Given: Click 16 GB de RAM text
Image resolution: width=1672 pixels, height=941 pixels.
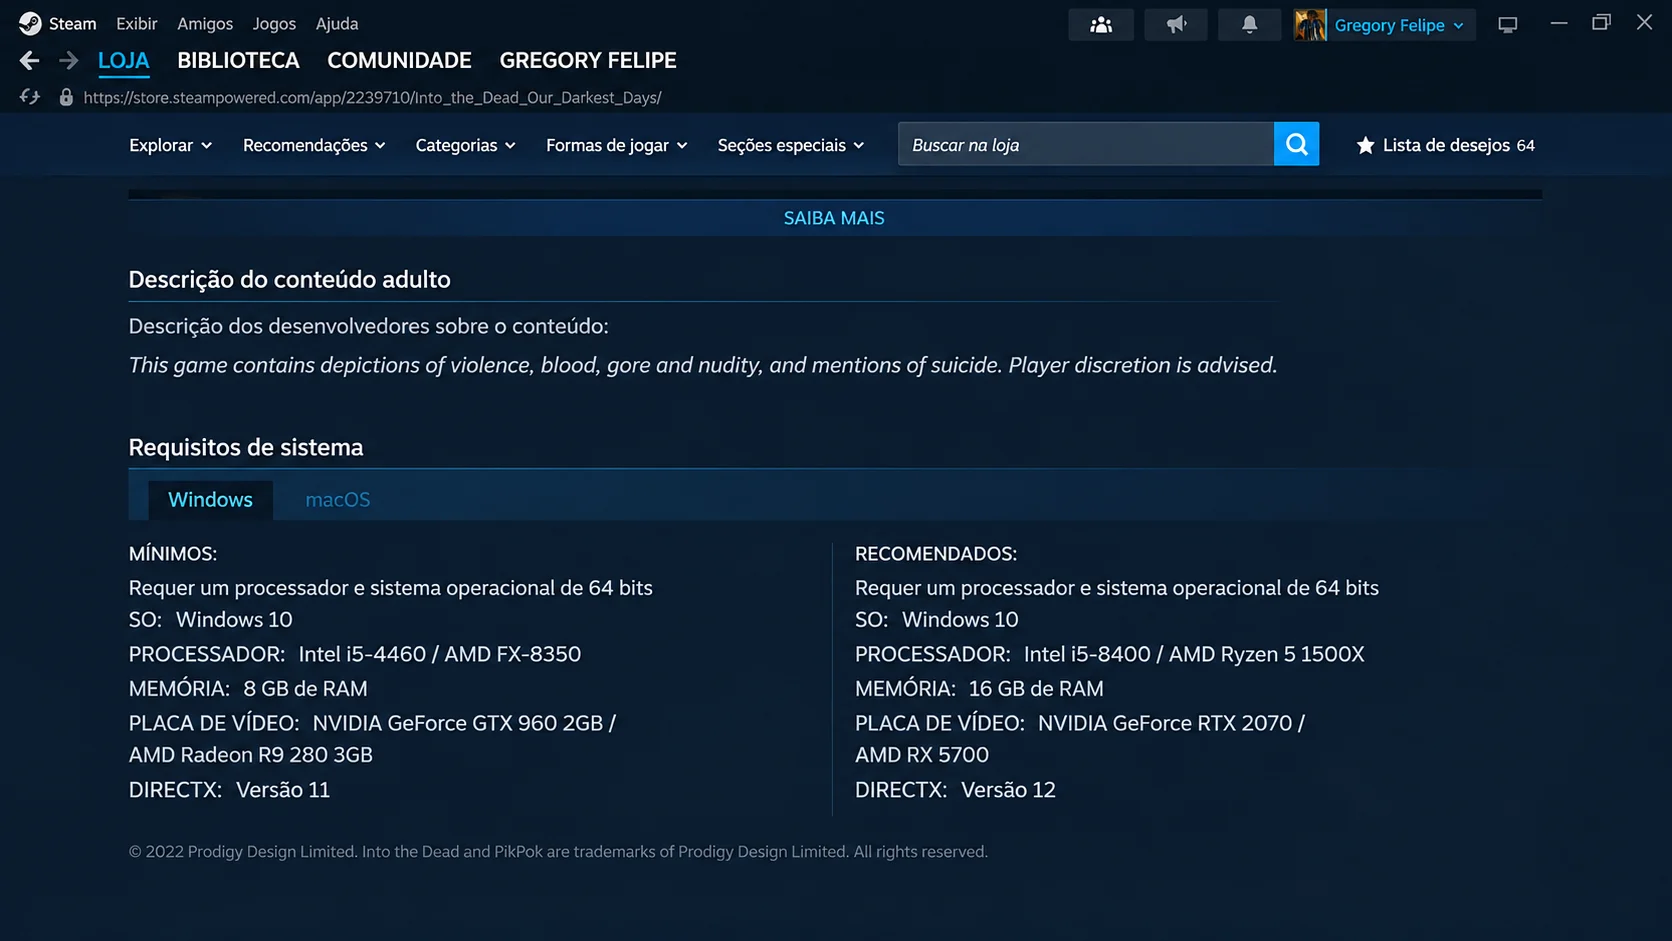Looking at the screenshot, I should pos(1036,689).
